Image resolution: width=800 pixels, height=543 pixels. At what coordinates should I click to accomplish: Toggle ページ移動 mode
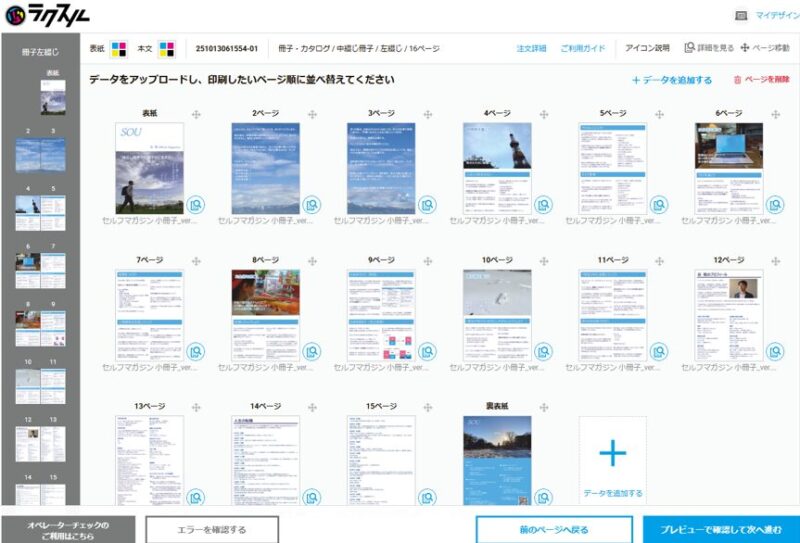(x=765, y=49)
